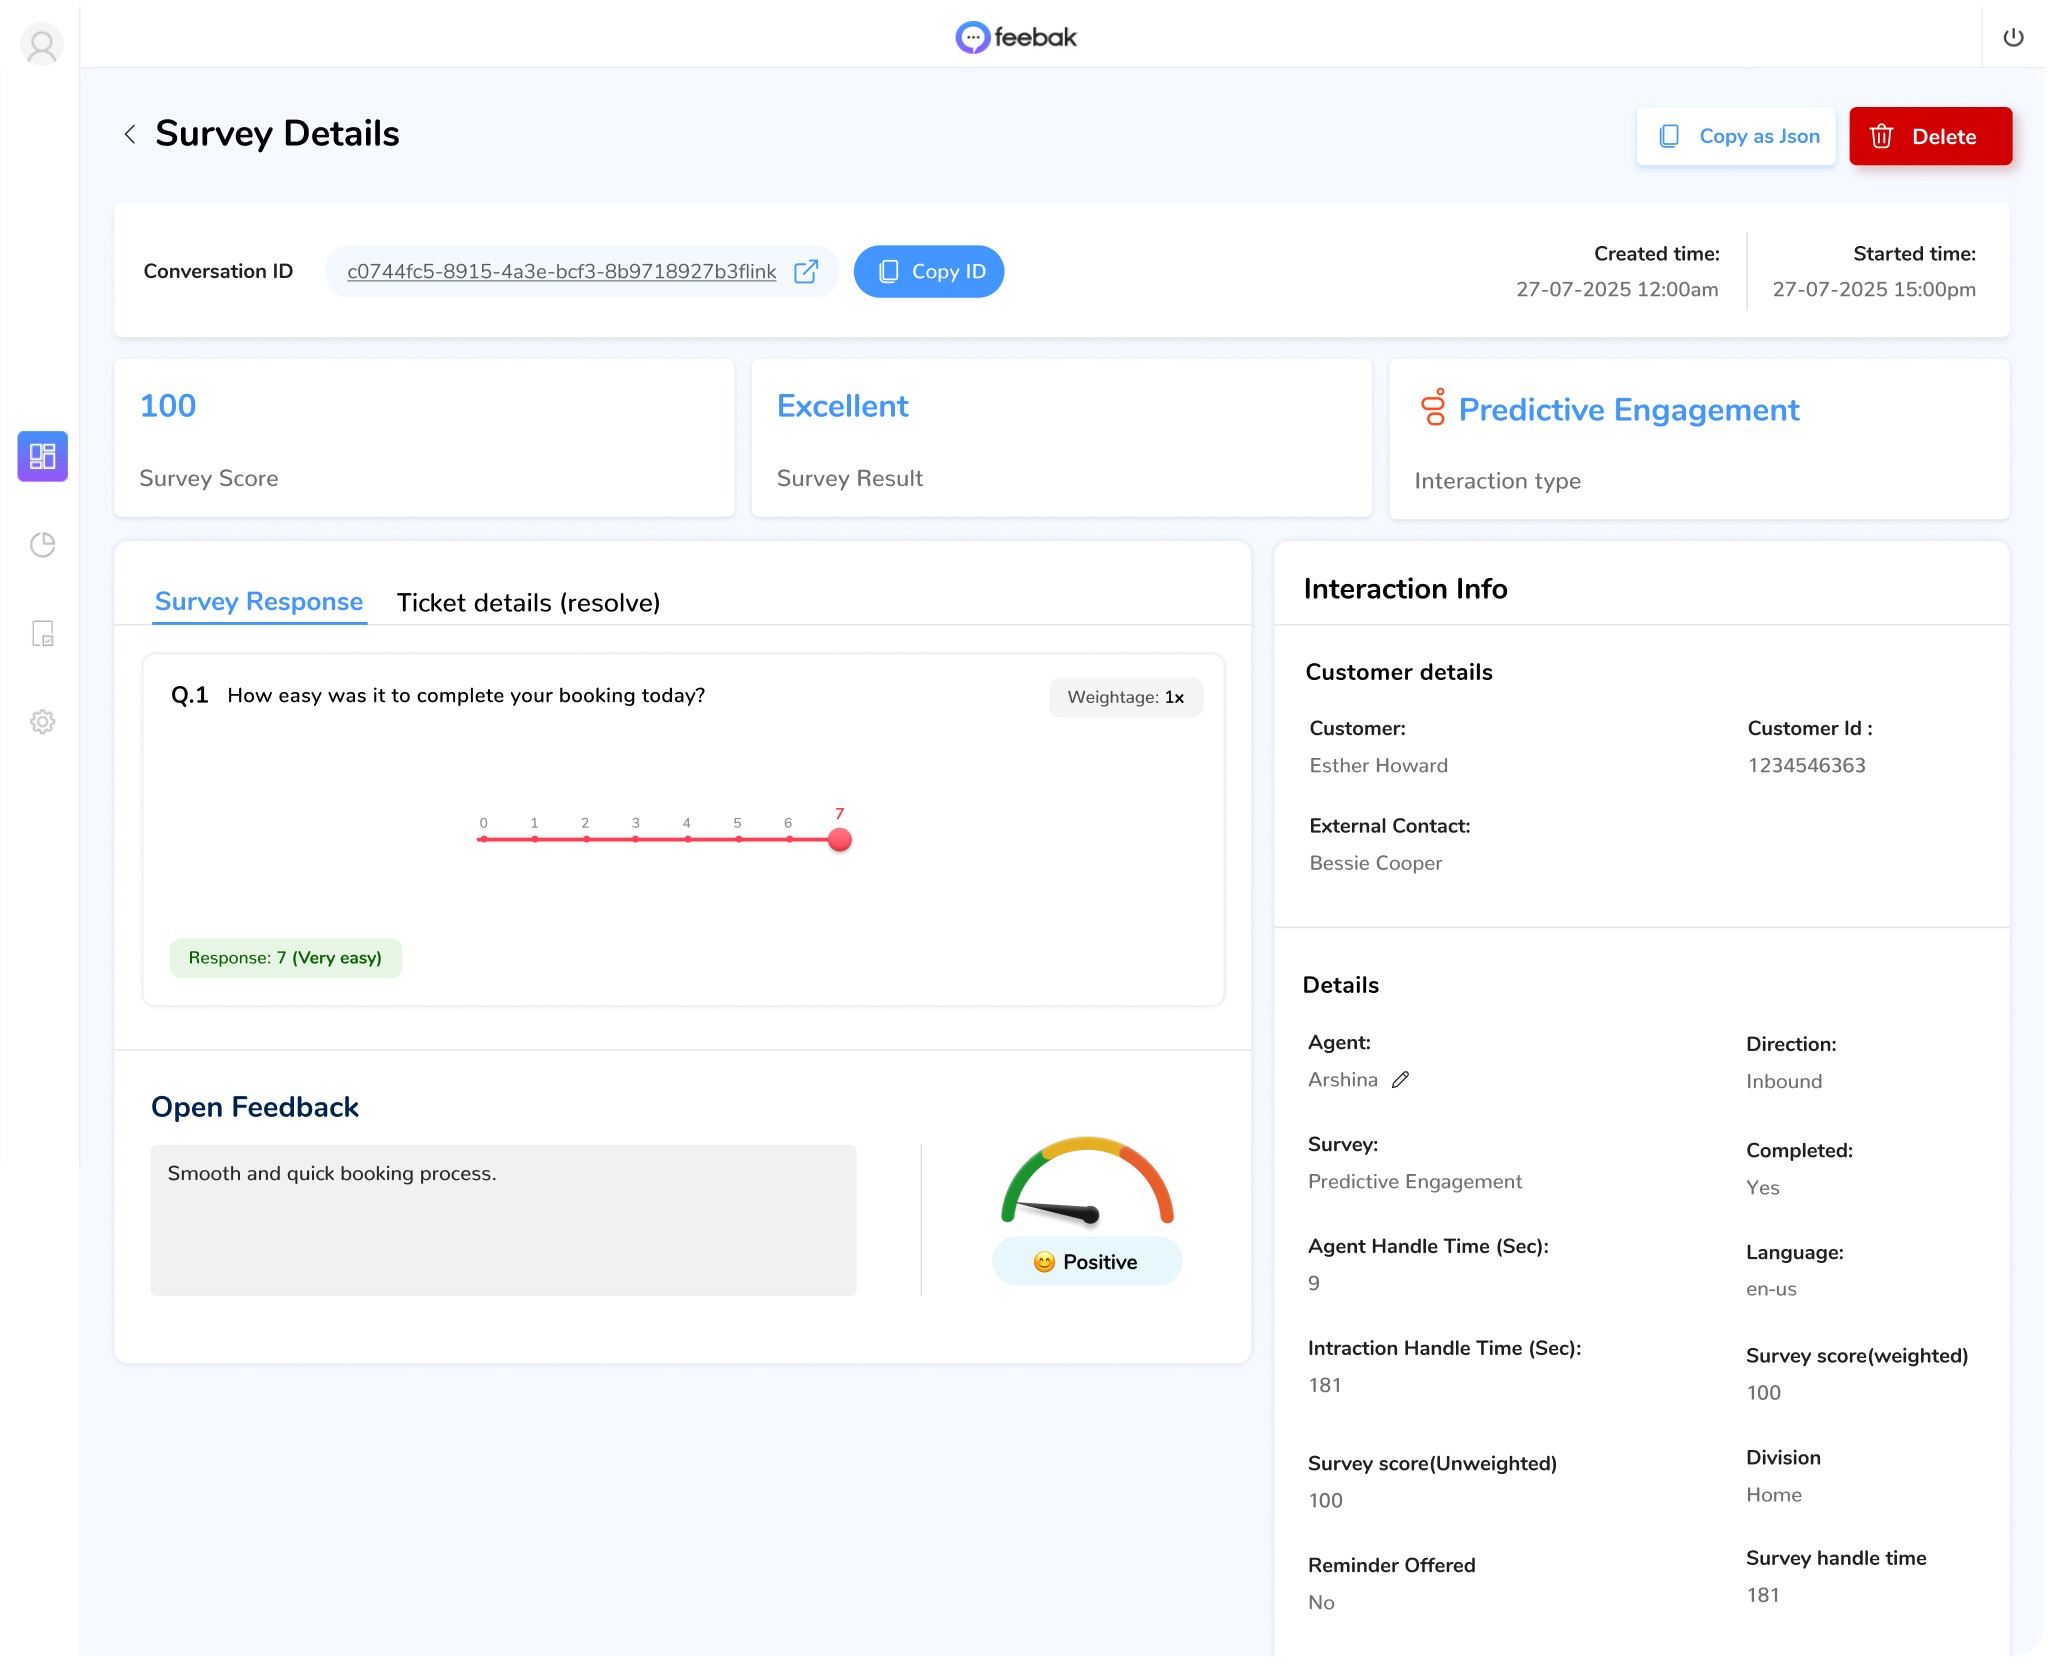Copy the conversation ID
The height and width of the screenshot is (1663, 2052).
point(928,271)
